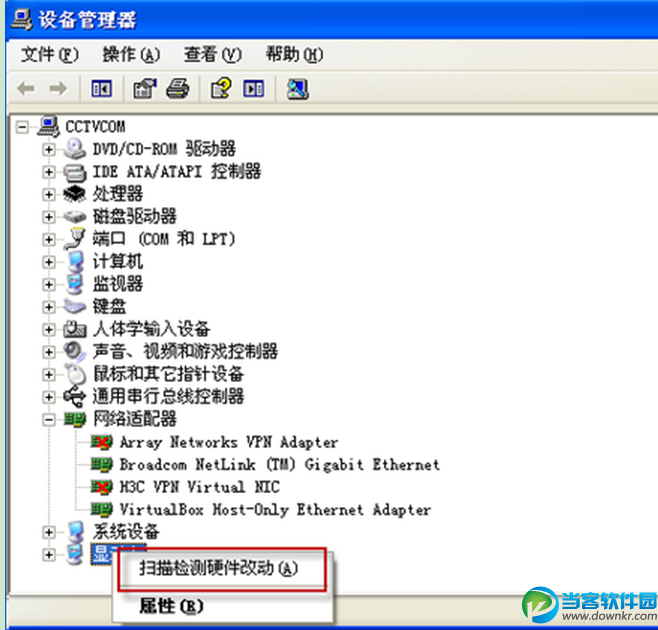The height and width of the screenshot is (630, 658).
Task: Collapse the 网络适配器 node
Action: pyautogui.click(x=49, y=419)
